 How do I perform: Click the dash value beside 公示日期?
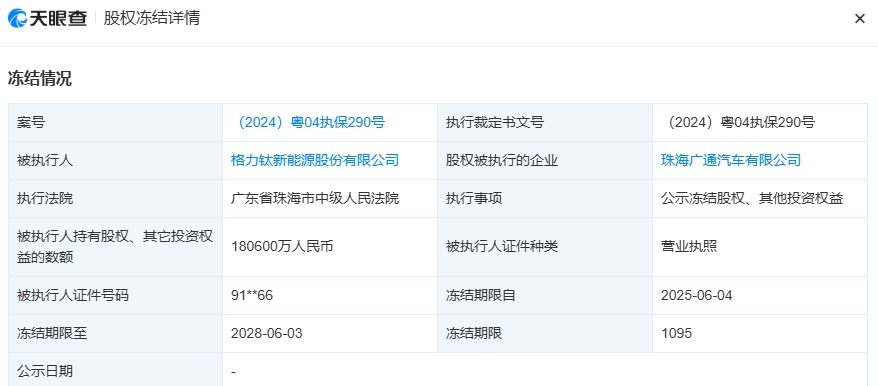[x=233, y=372]
